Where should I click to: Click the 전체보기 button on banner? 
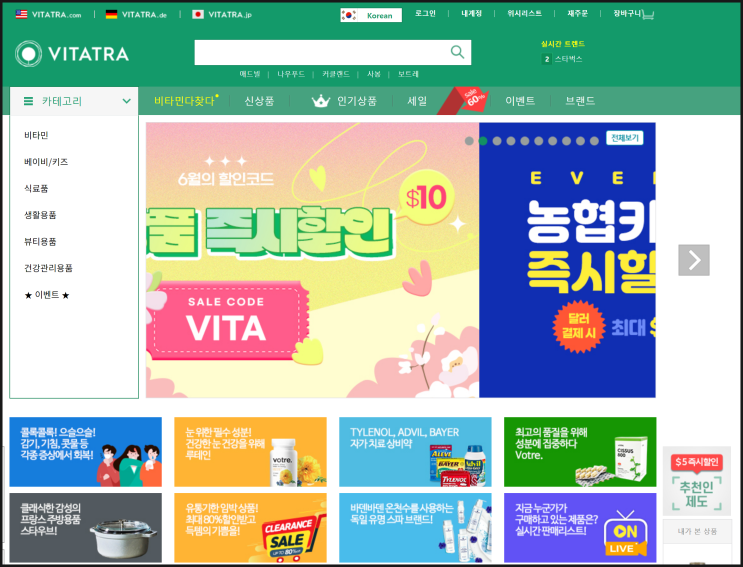625,138
